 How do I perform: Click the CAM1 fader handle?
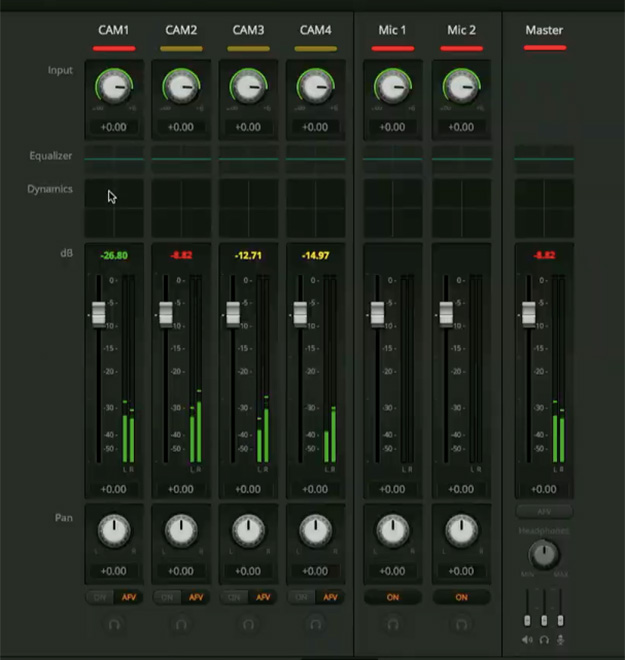click(x=99, y=314)
